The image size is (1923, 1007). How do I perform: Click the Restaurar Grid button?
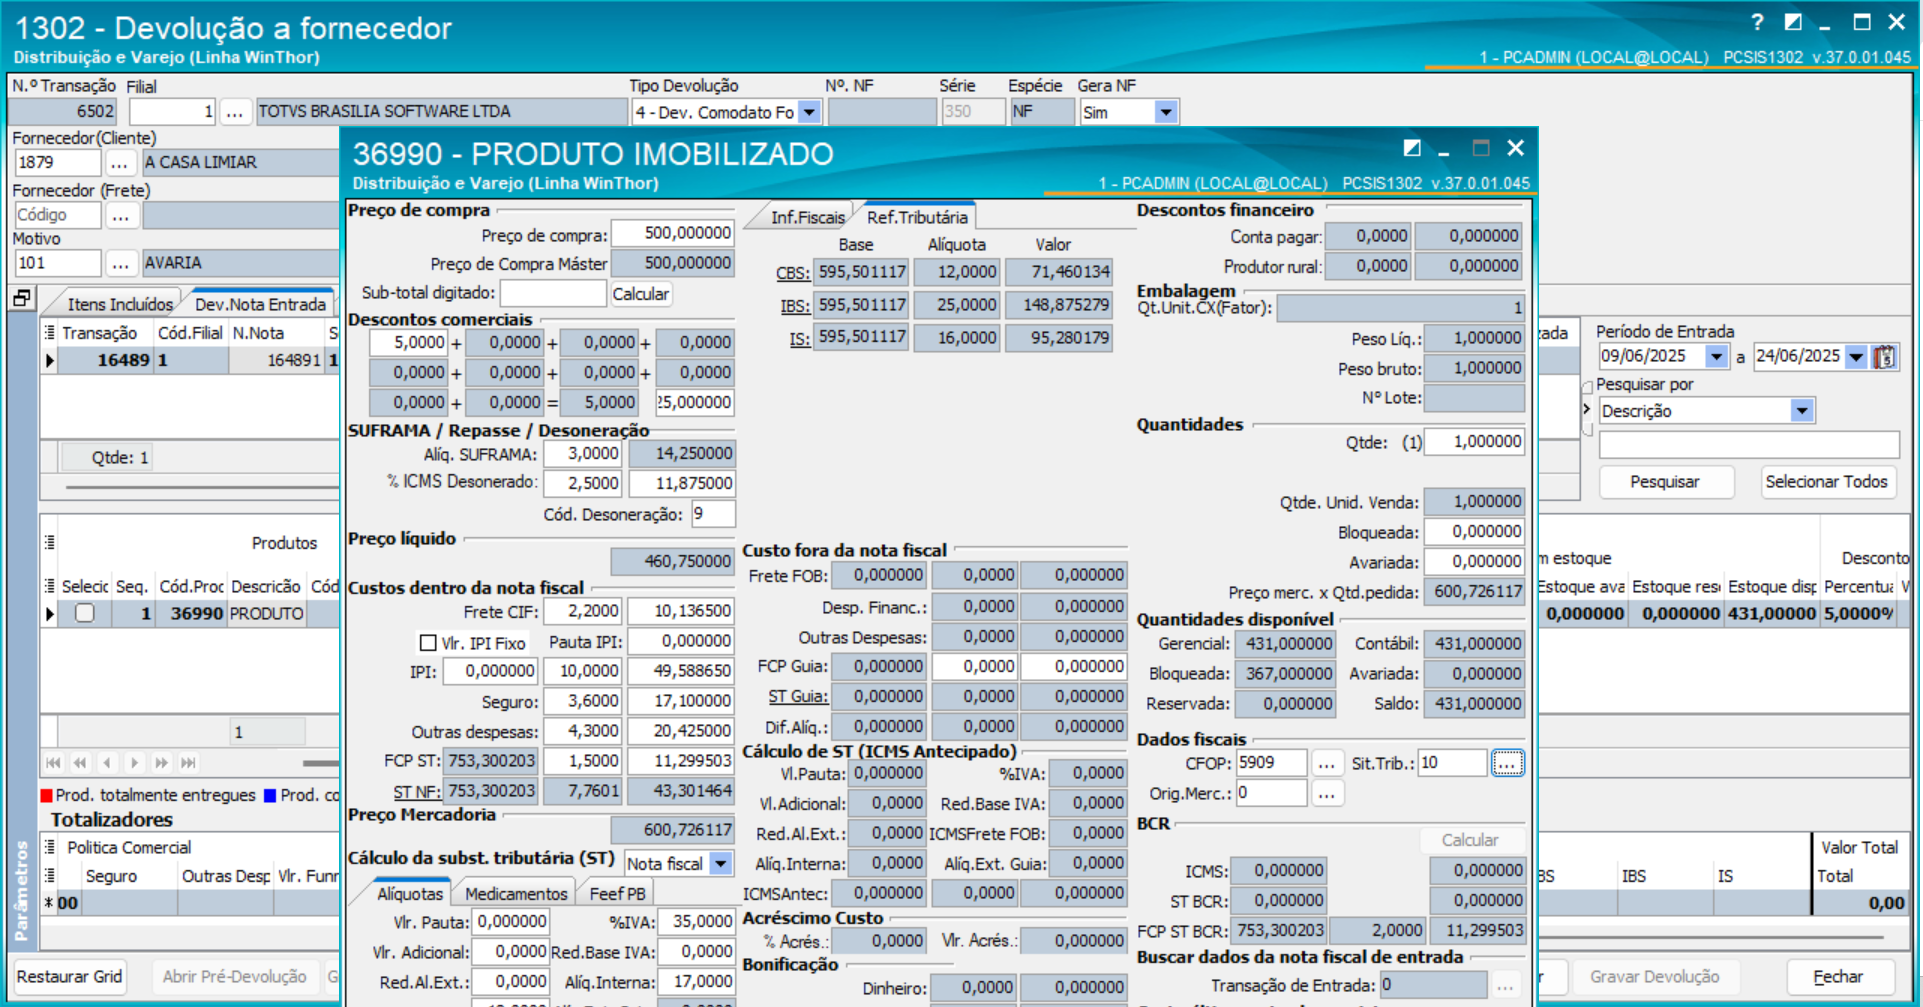(70, 976)
